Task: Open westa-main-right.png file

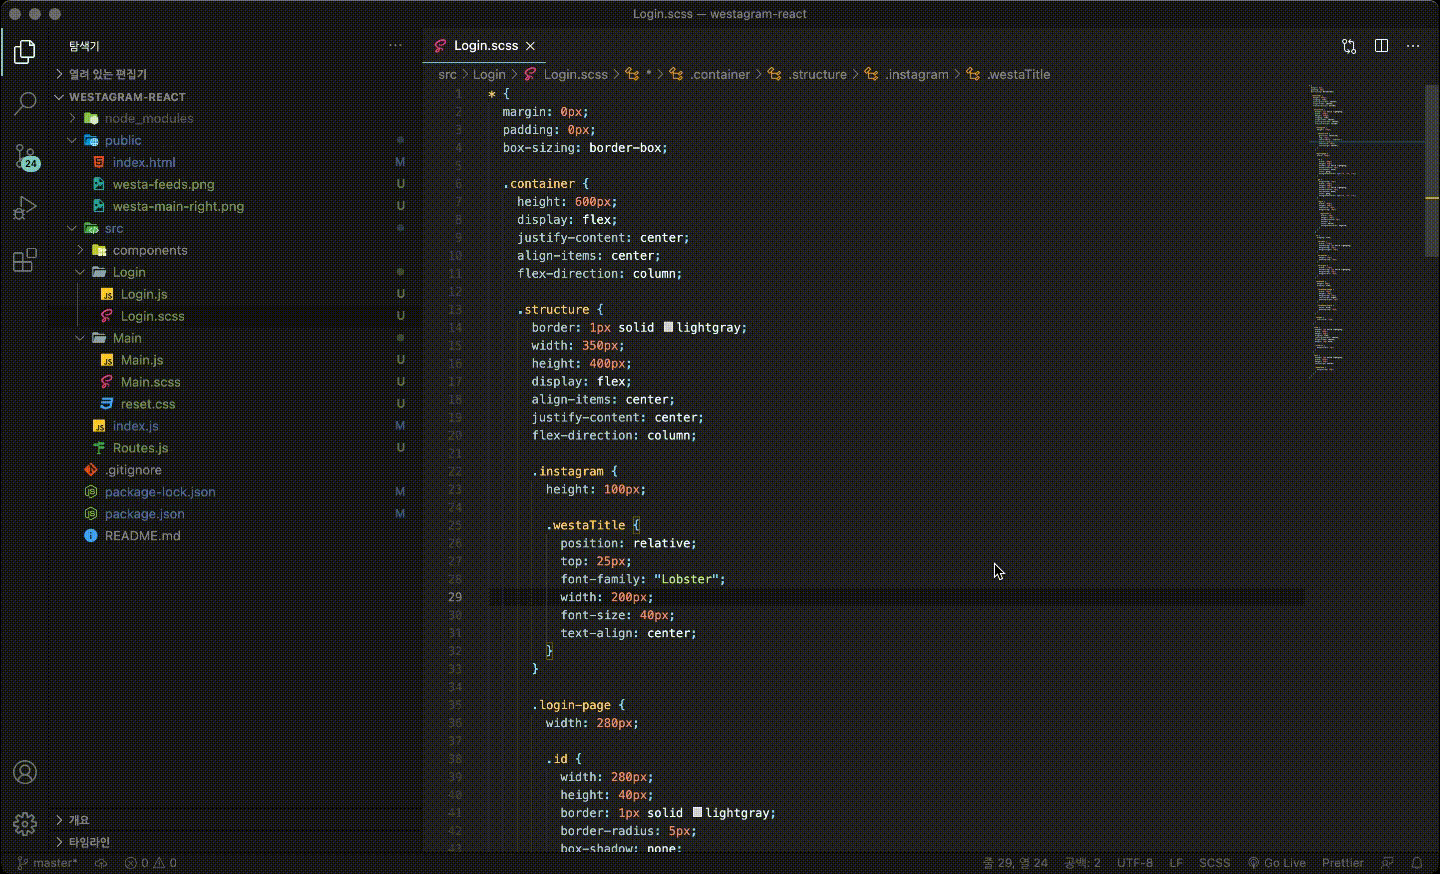Action: 235,206
